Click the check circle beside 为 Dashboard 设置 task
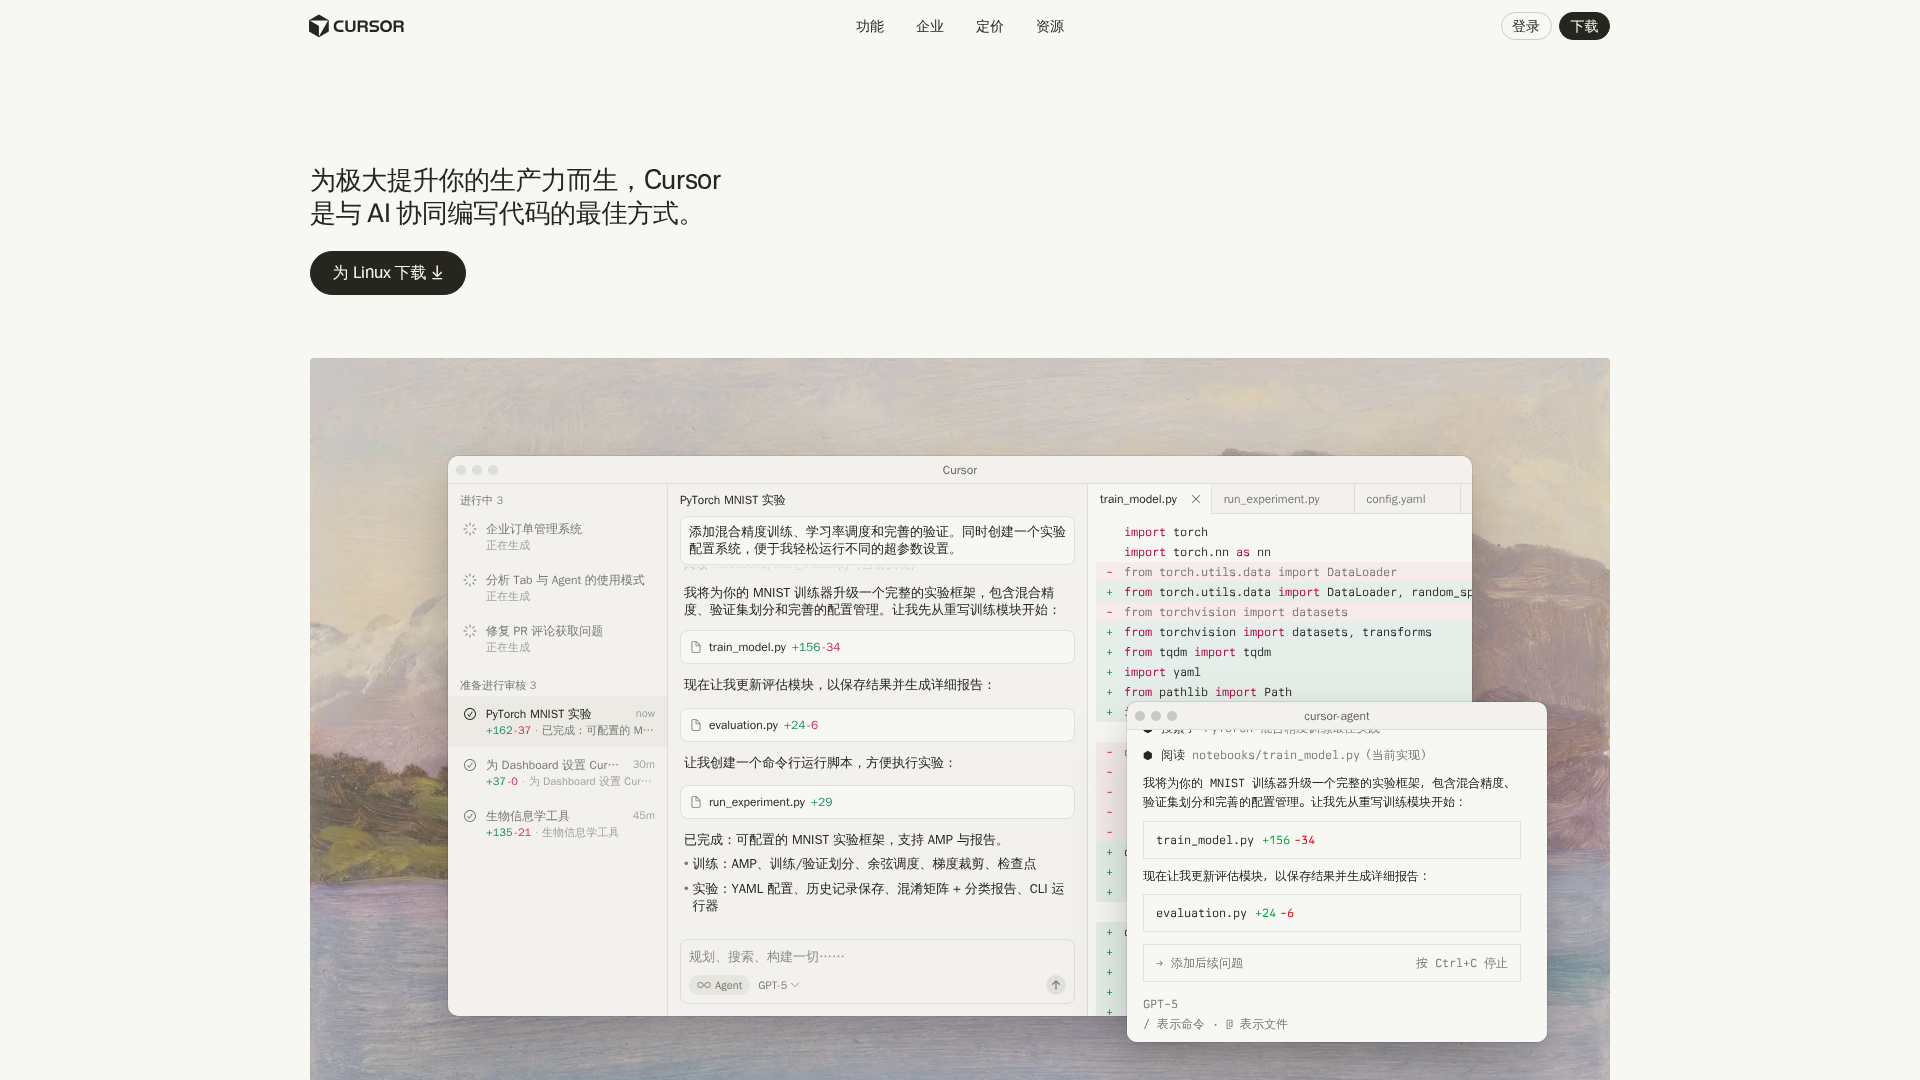 pyautogui.click(x=470, y=764)
